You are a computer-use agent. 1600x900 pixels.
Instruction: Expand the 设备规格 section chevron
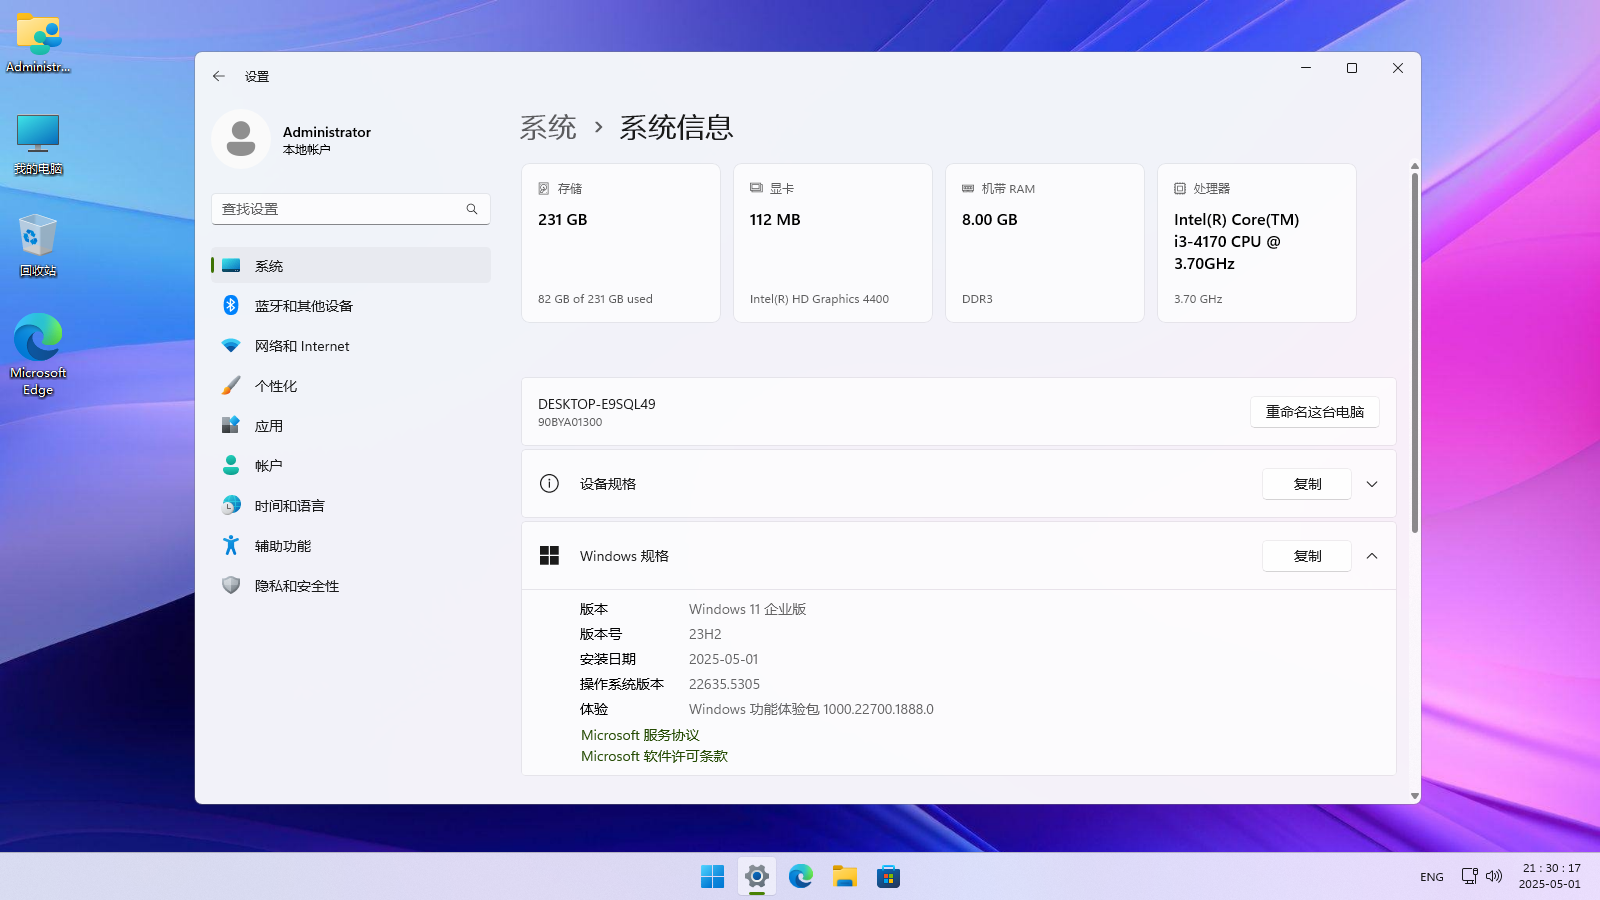1372,484
